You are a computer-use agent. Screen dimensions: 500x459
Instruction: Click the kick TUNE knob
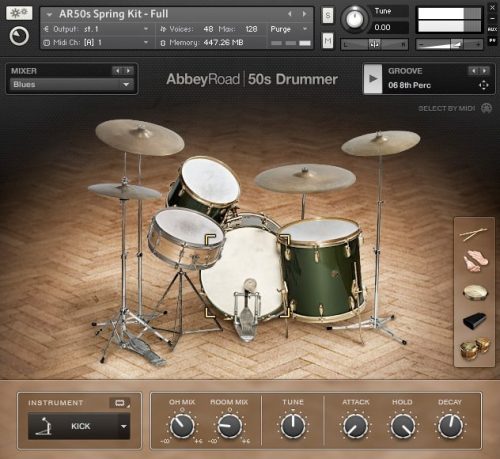293,426
